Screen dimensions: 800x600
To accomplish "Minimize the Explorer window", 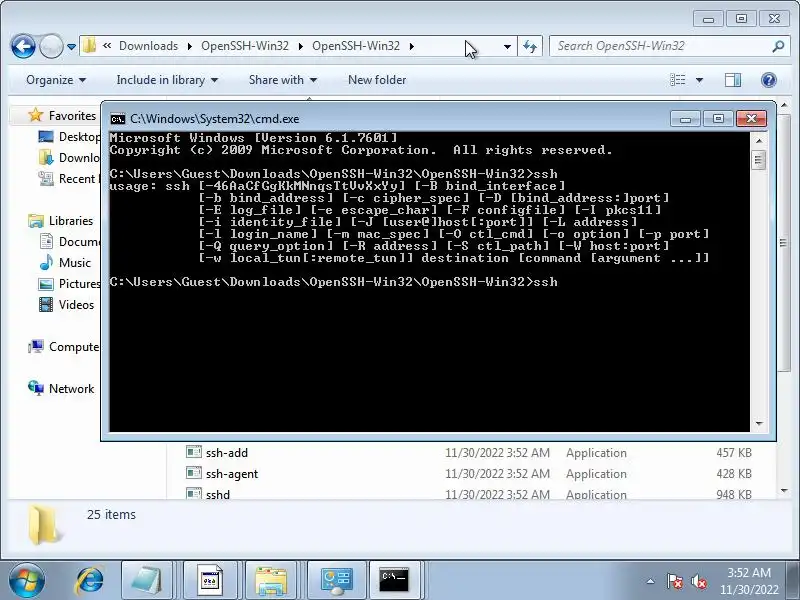I will coord(708,19).
